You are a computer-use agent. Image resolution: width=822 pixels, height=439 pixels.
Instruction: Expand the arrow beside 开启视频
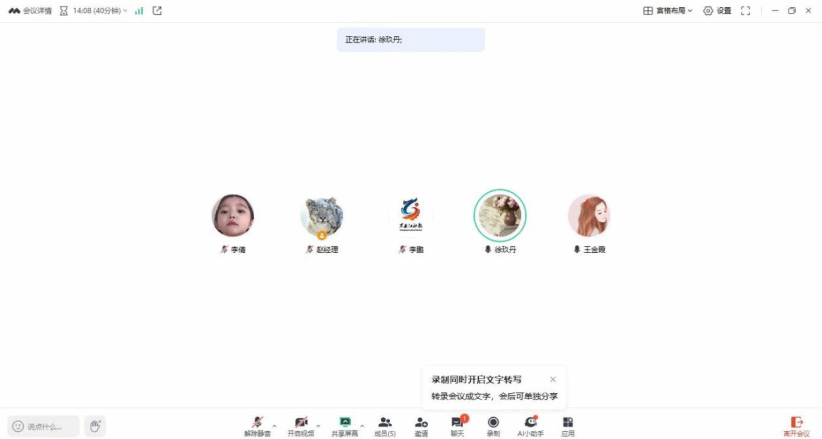click(318, 425)
